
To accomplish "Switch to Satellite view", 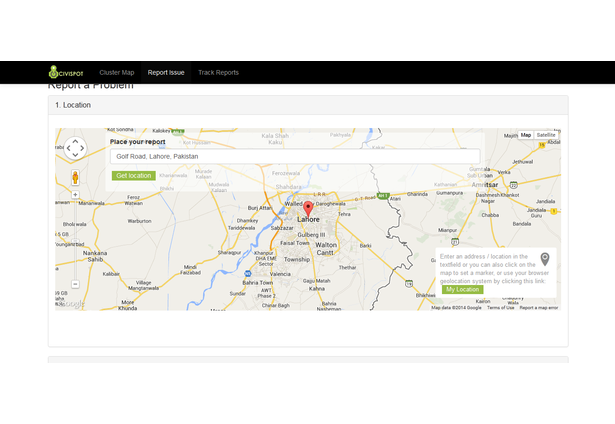I will pos(546,135).
